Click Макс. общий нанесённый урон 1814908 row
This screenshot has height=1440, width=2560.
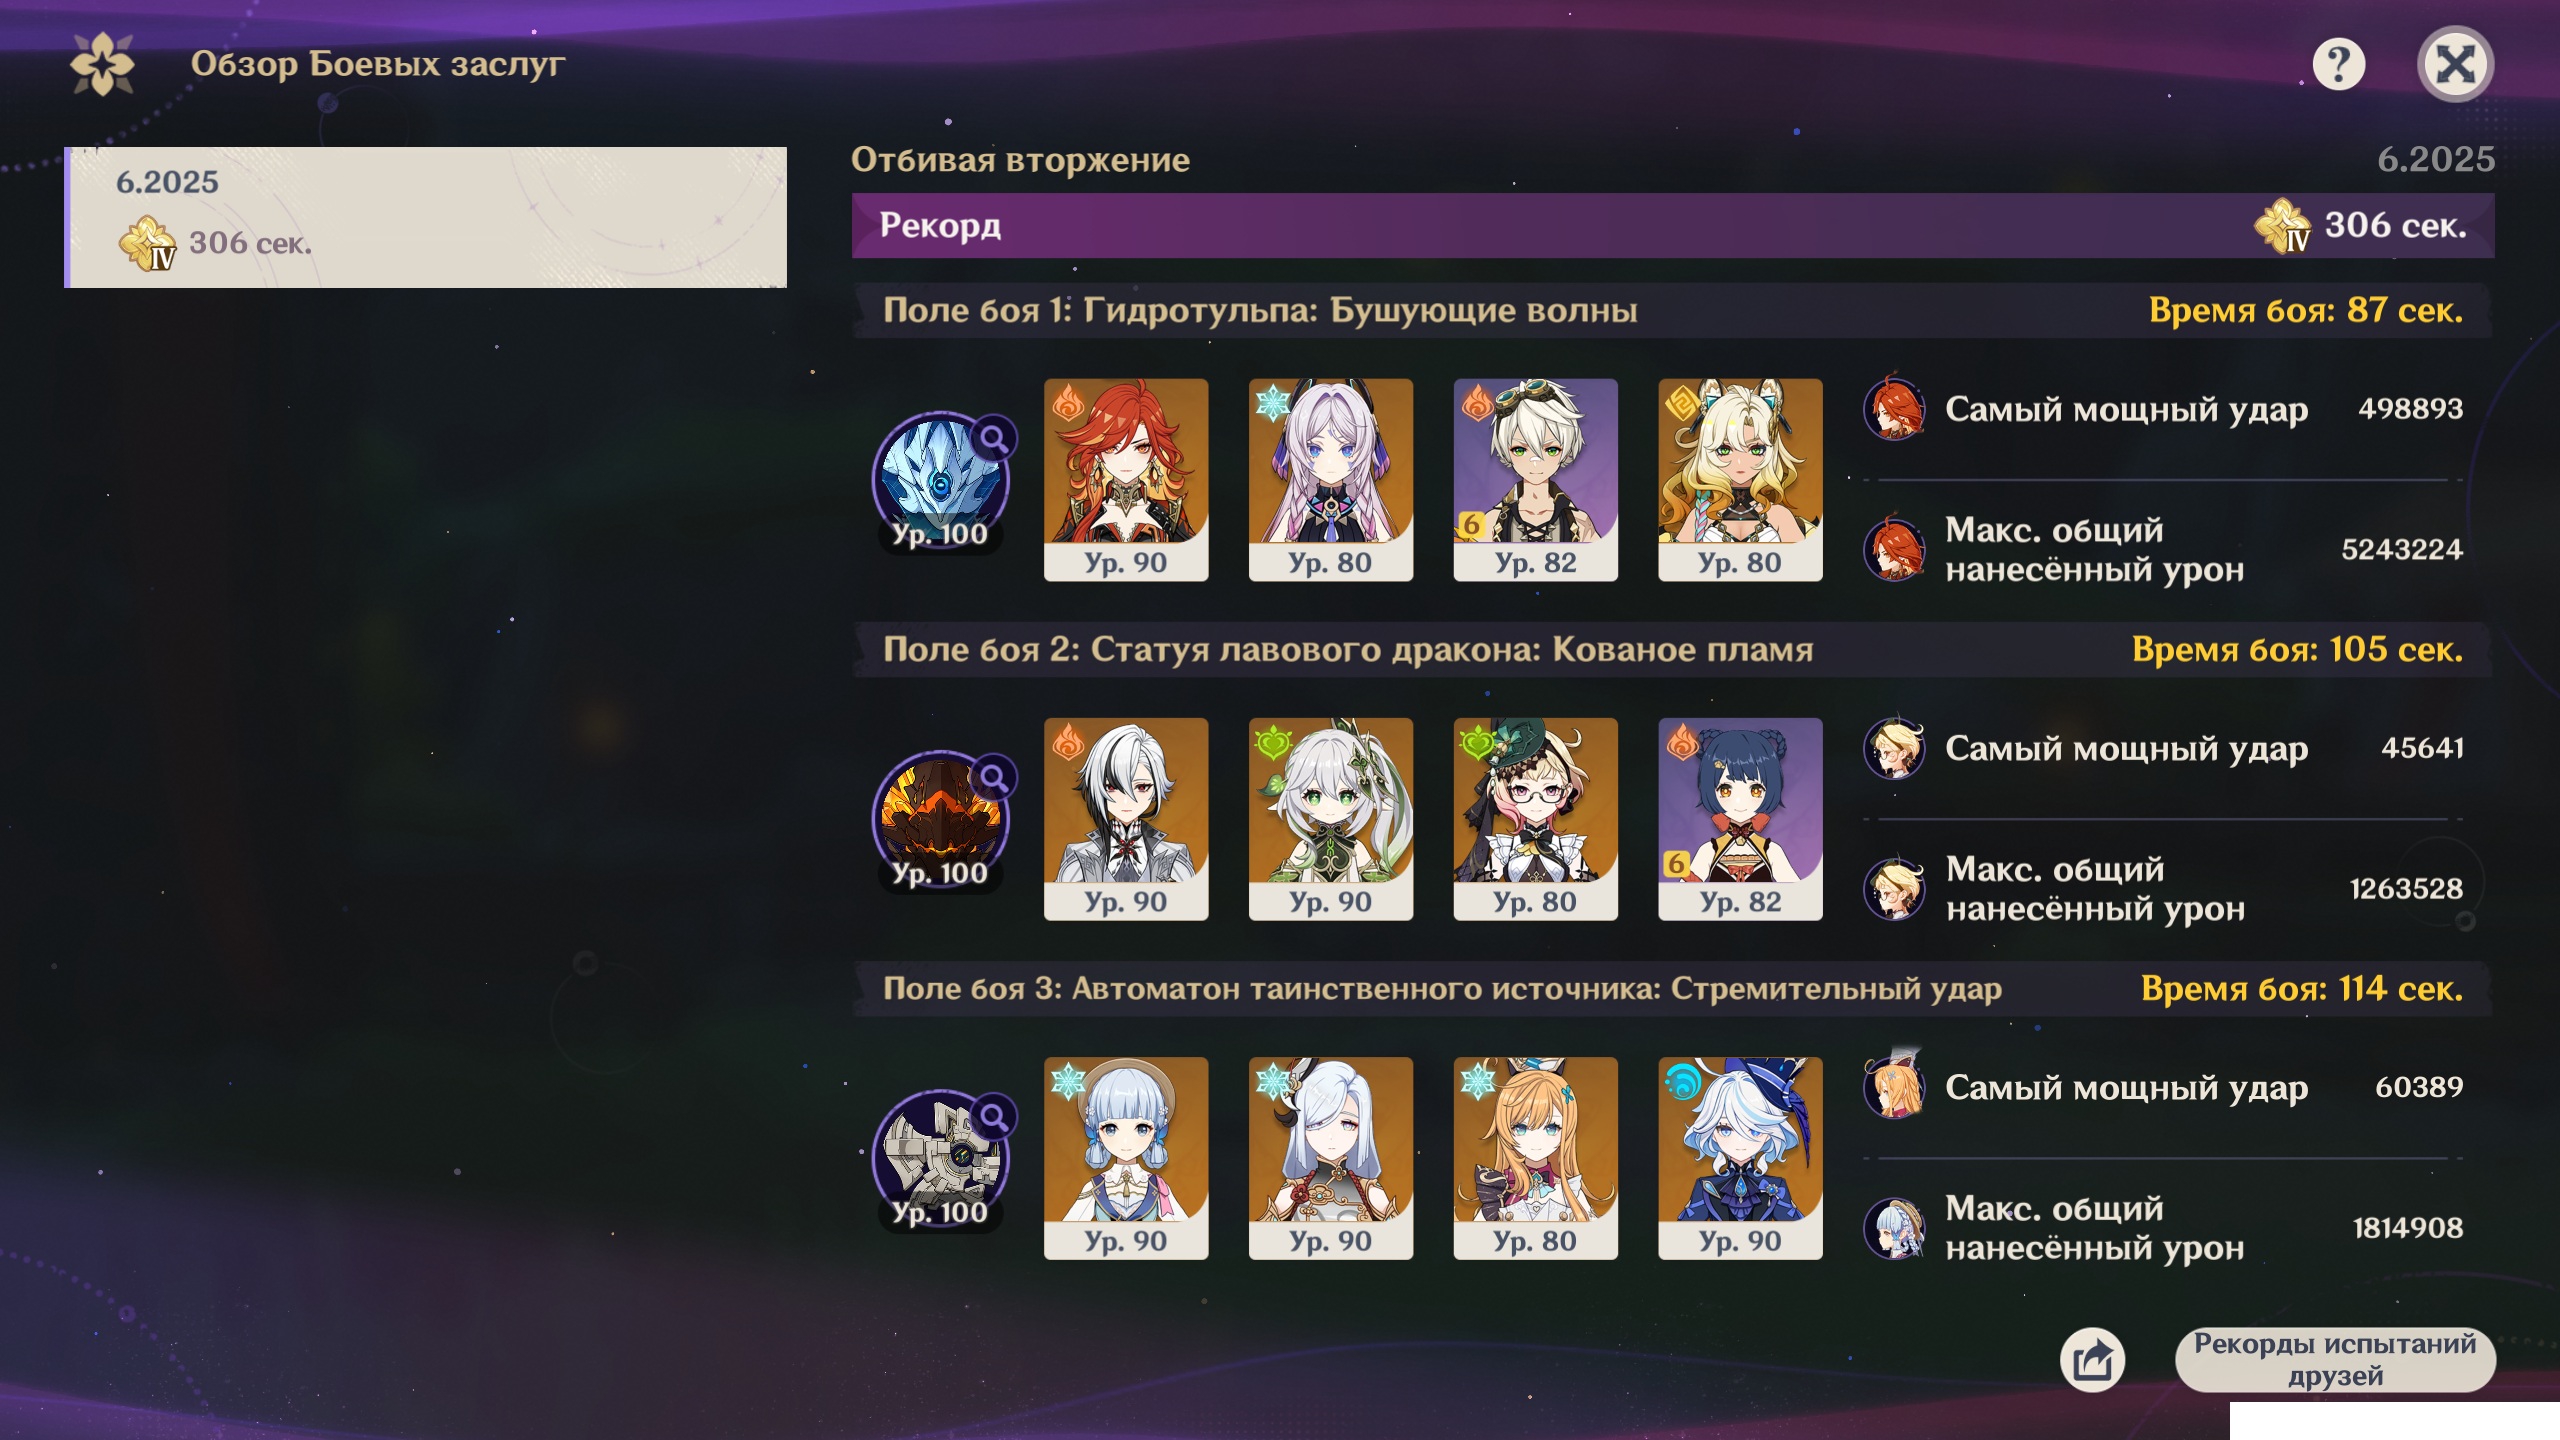[2163, 1228]
